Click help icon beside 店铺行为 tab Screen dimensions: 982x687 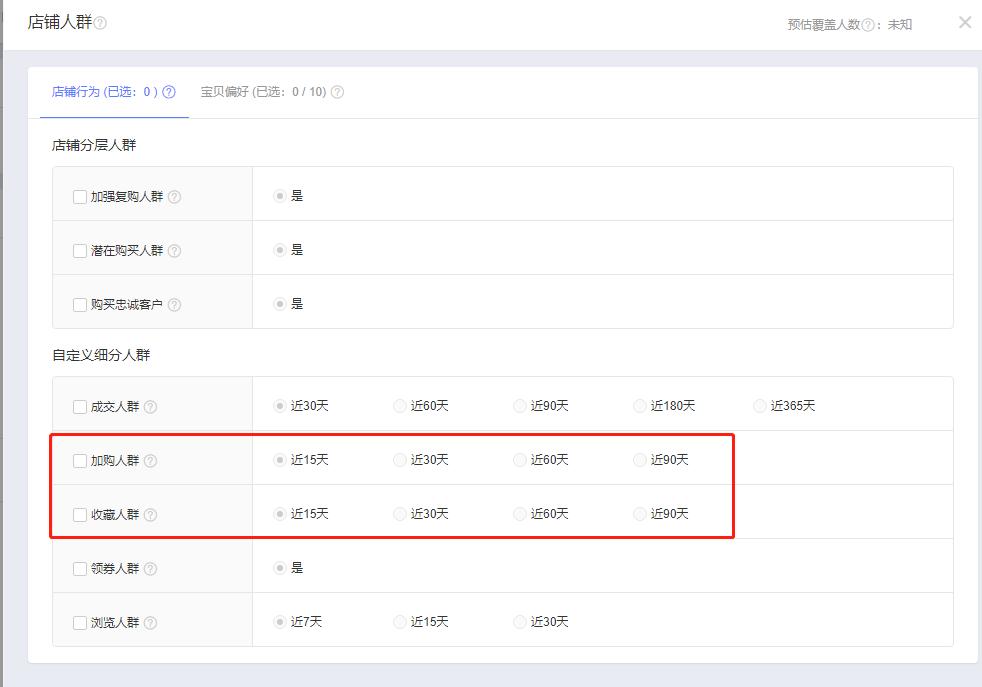pyautogui.click(x=169, y=92)
